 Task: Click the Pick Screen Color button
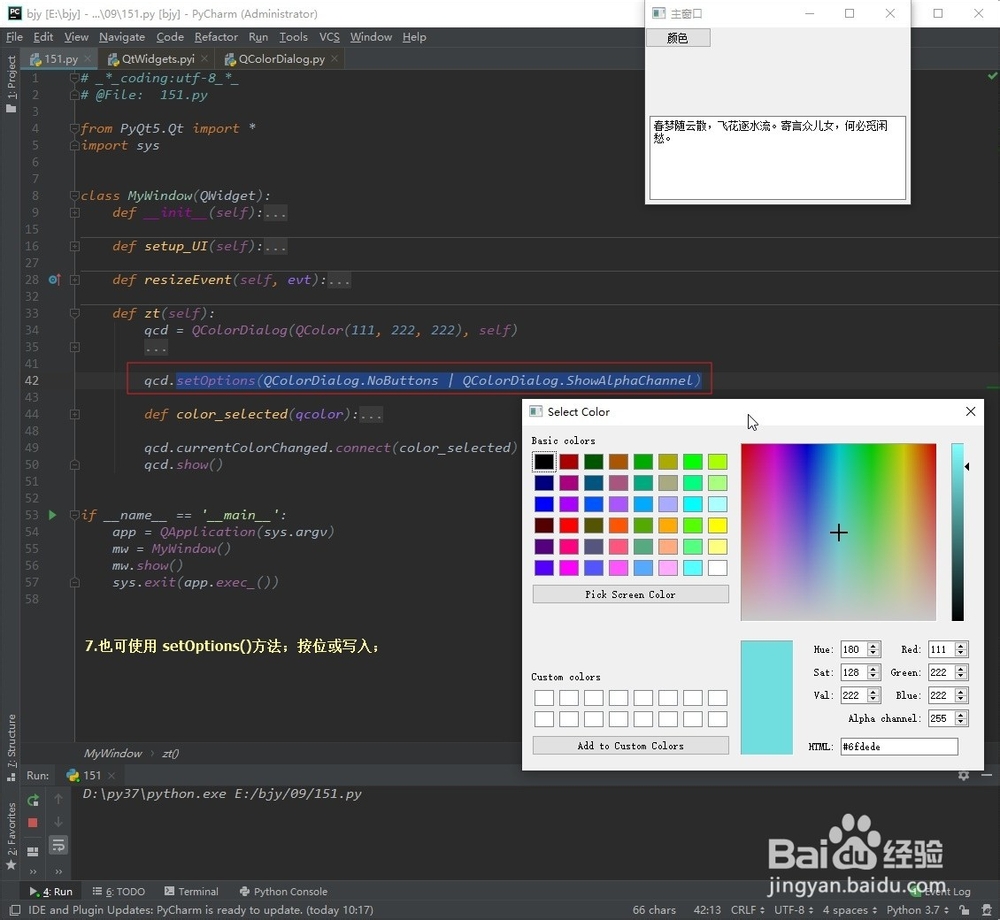[630, 594]
